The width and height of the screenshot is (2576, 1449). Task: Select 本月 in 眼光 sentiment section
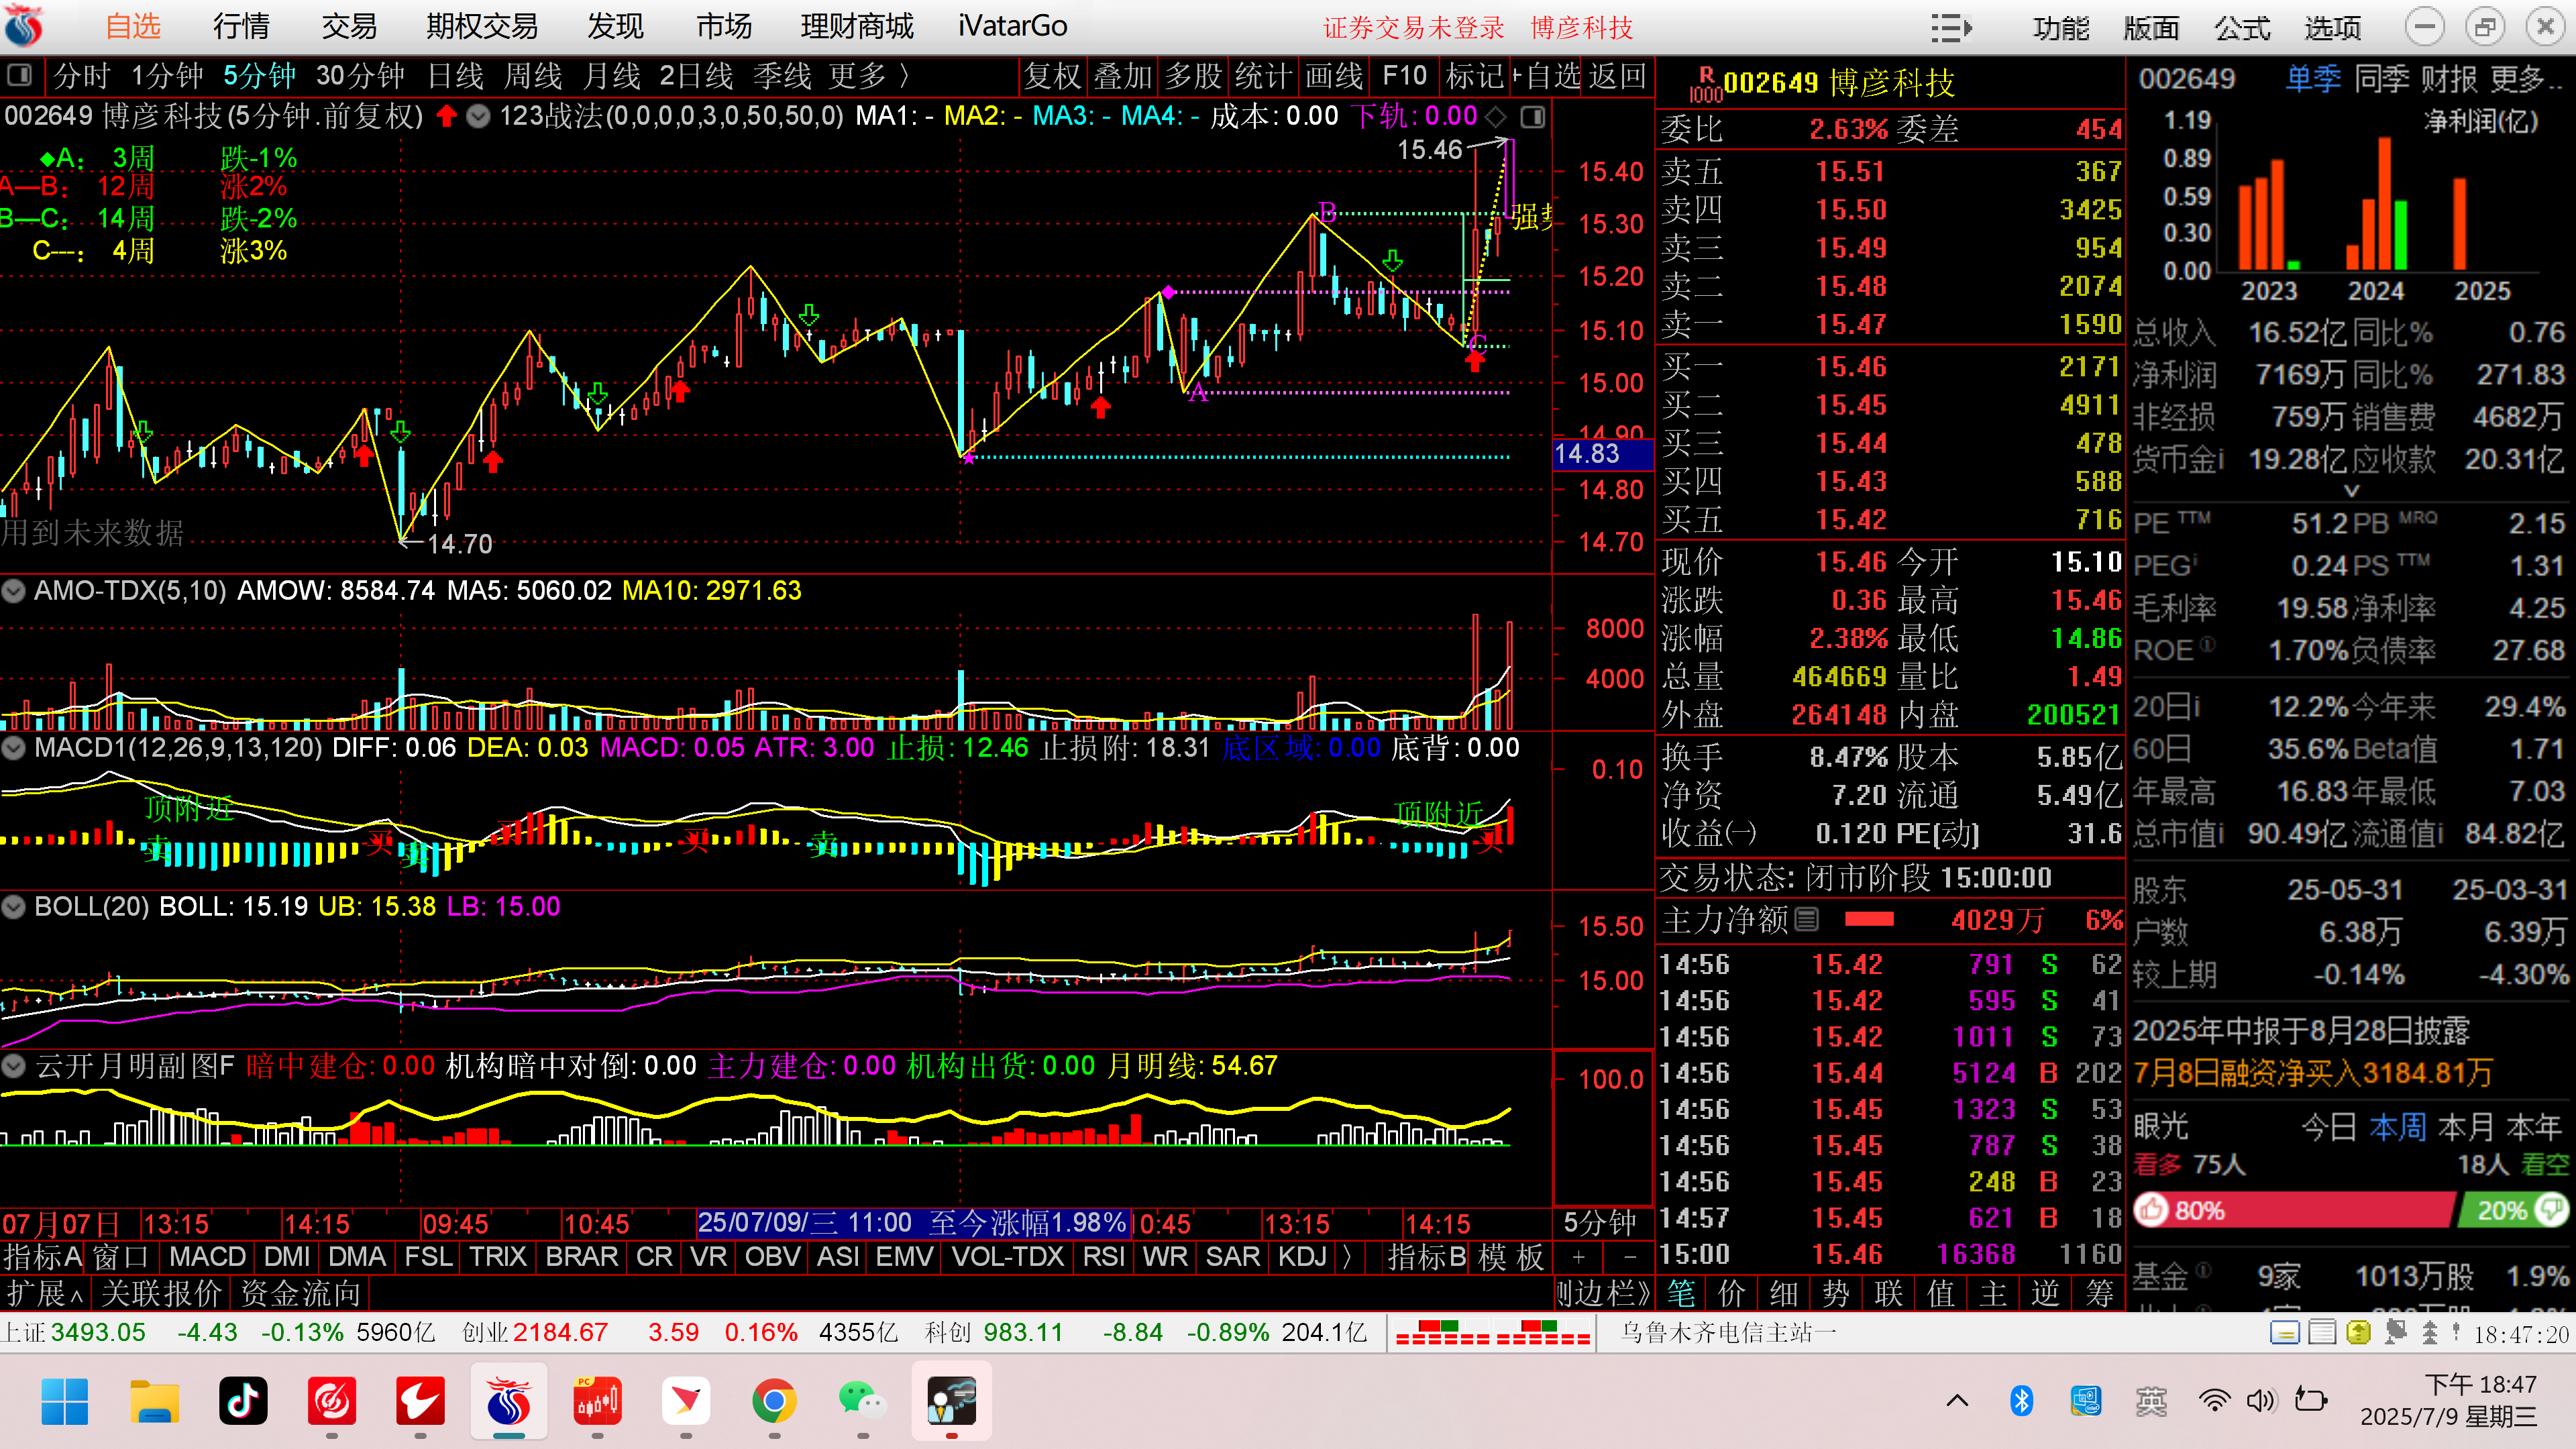2466,1126
